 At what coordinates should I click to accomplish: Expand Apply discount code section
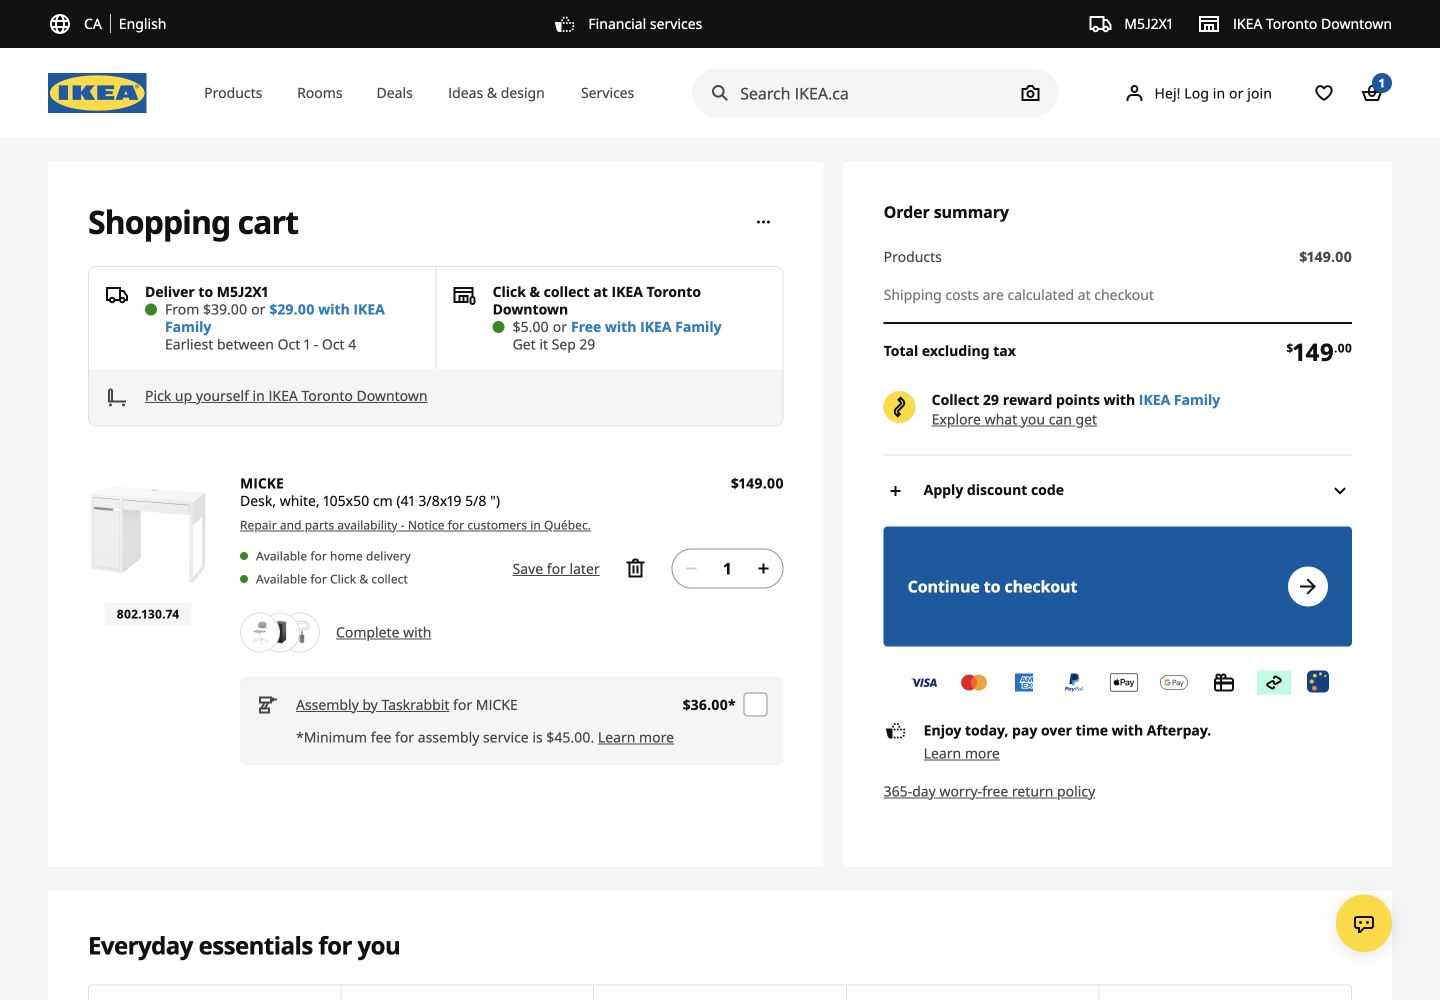(x=1118, y=491)
